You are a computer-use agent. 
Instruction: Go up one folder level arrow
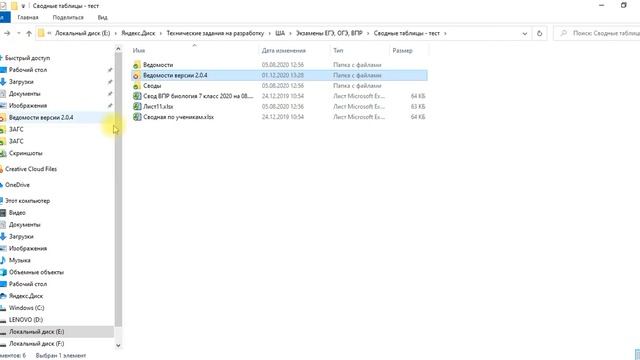point(29,33)
